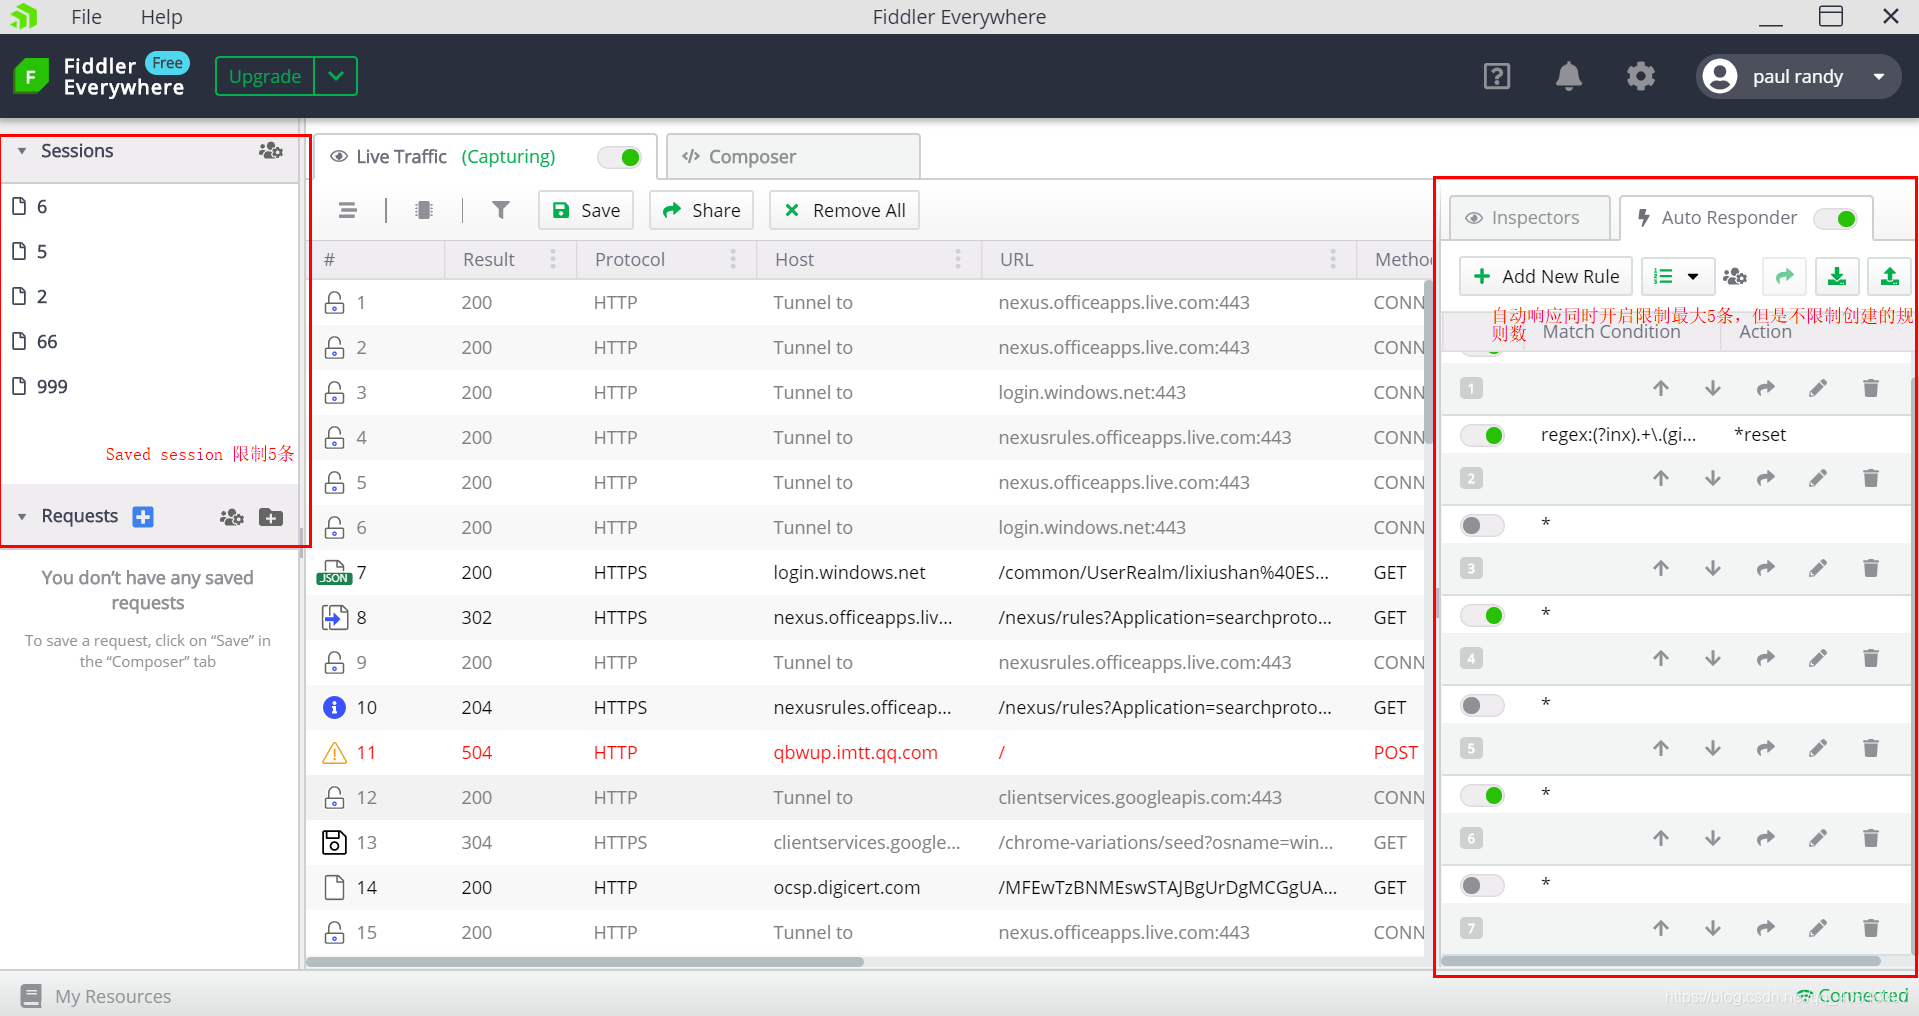Switch to Live Traffic tab
The image size is (1919, 1016).
click(486, 157)
